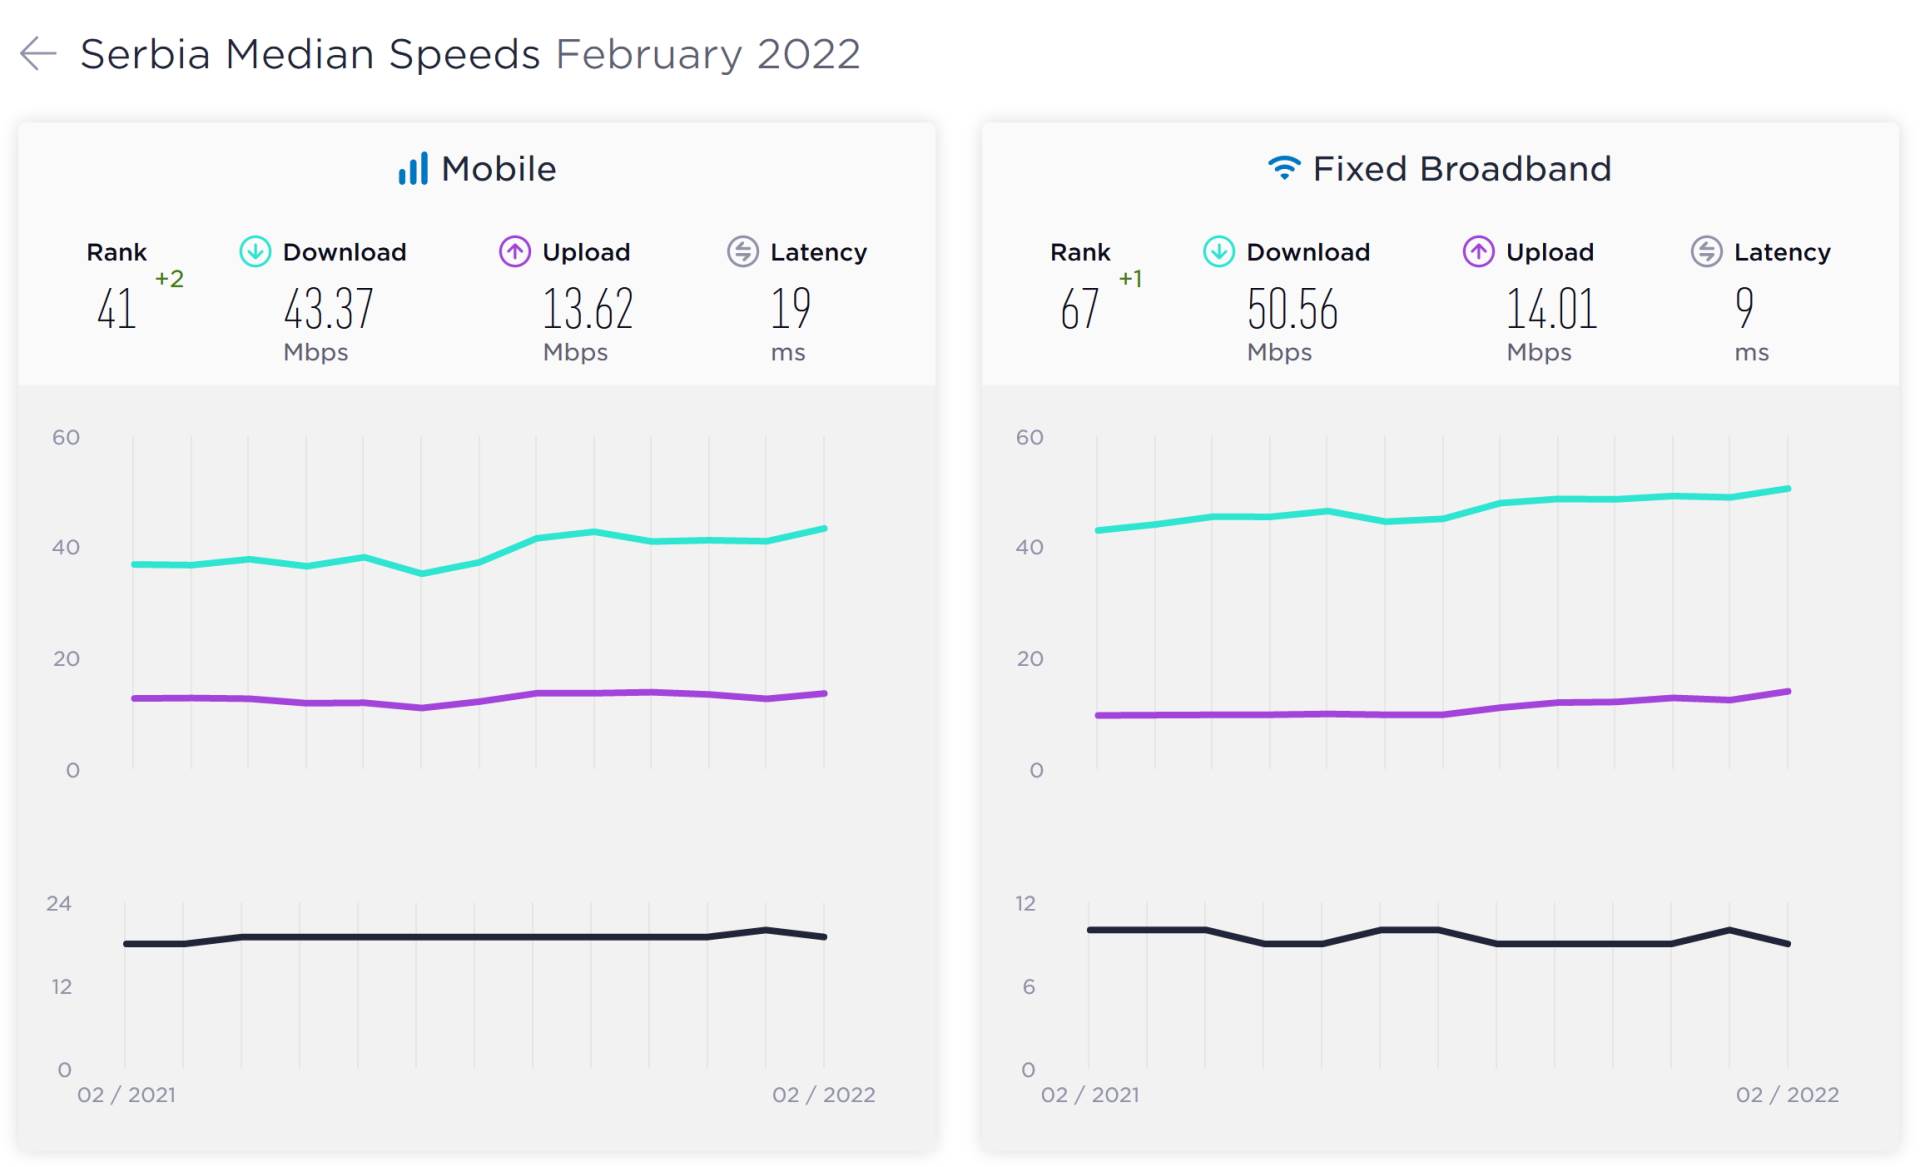
Task: Click the Mobile rank value 41
Action: coord(116,309)
